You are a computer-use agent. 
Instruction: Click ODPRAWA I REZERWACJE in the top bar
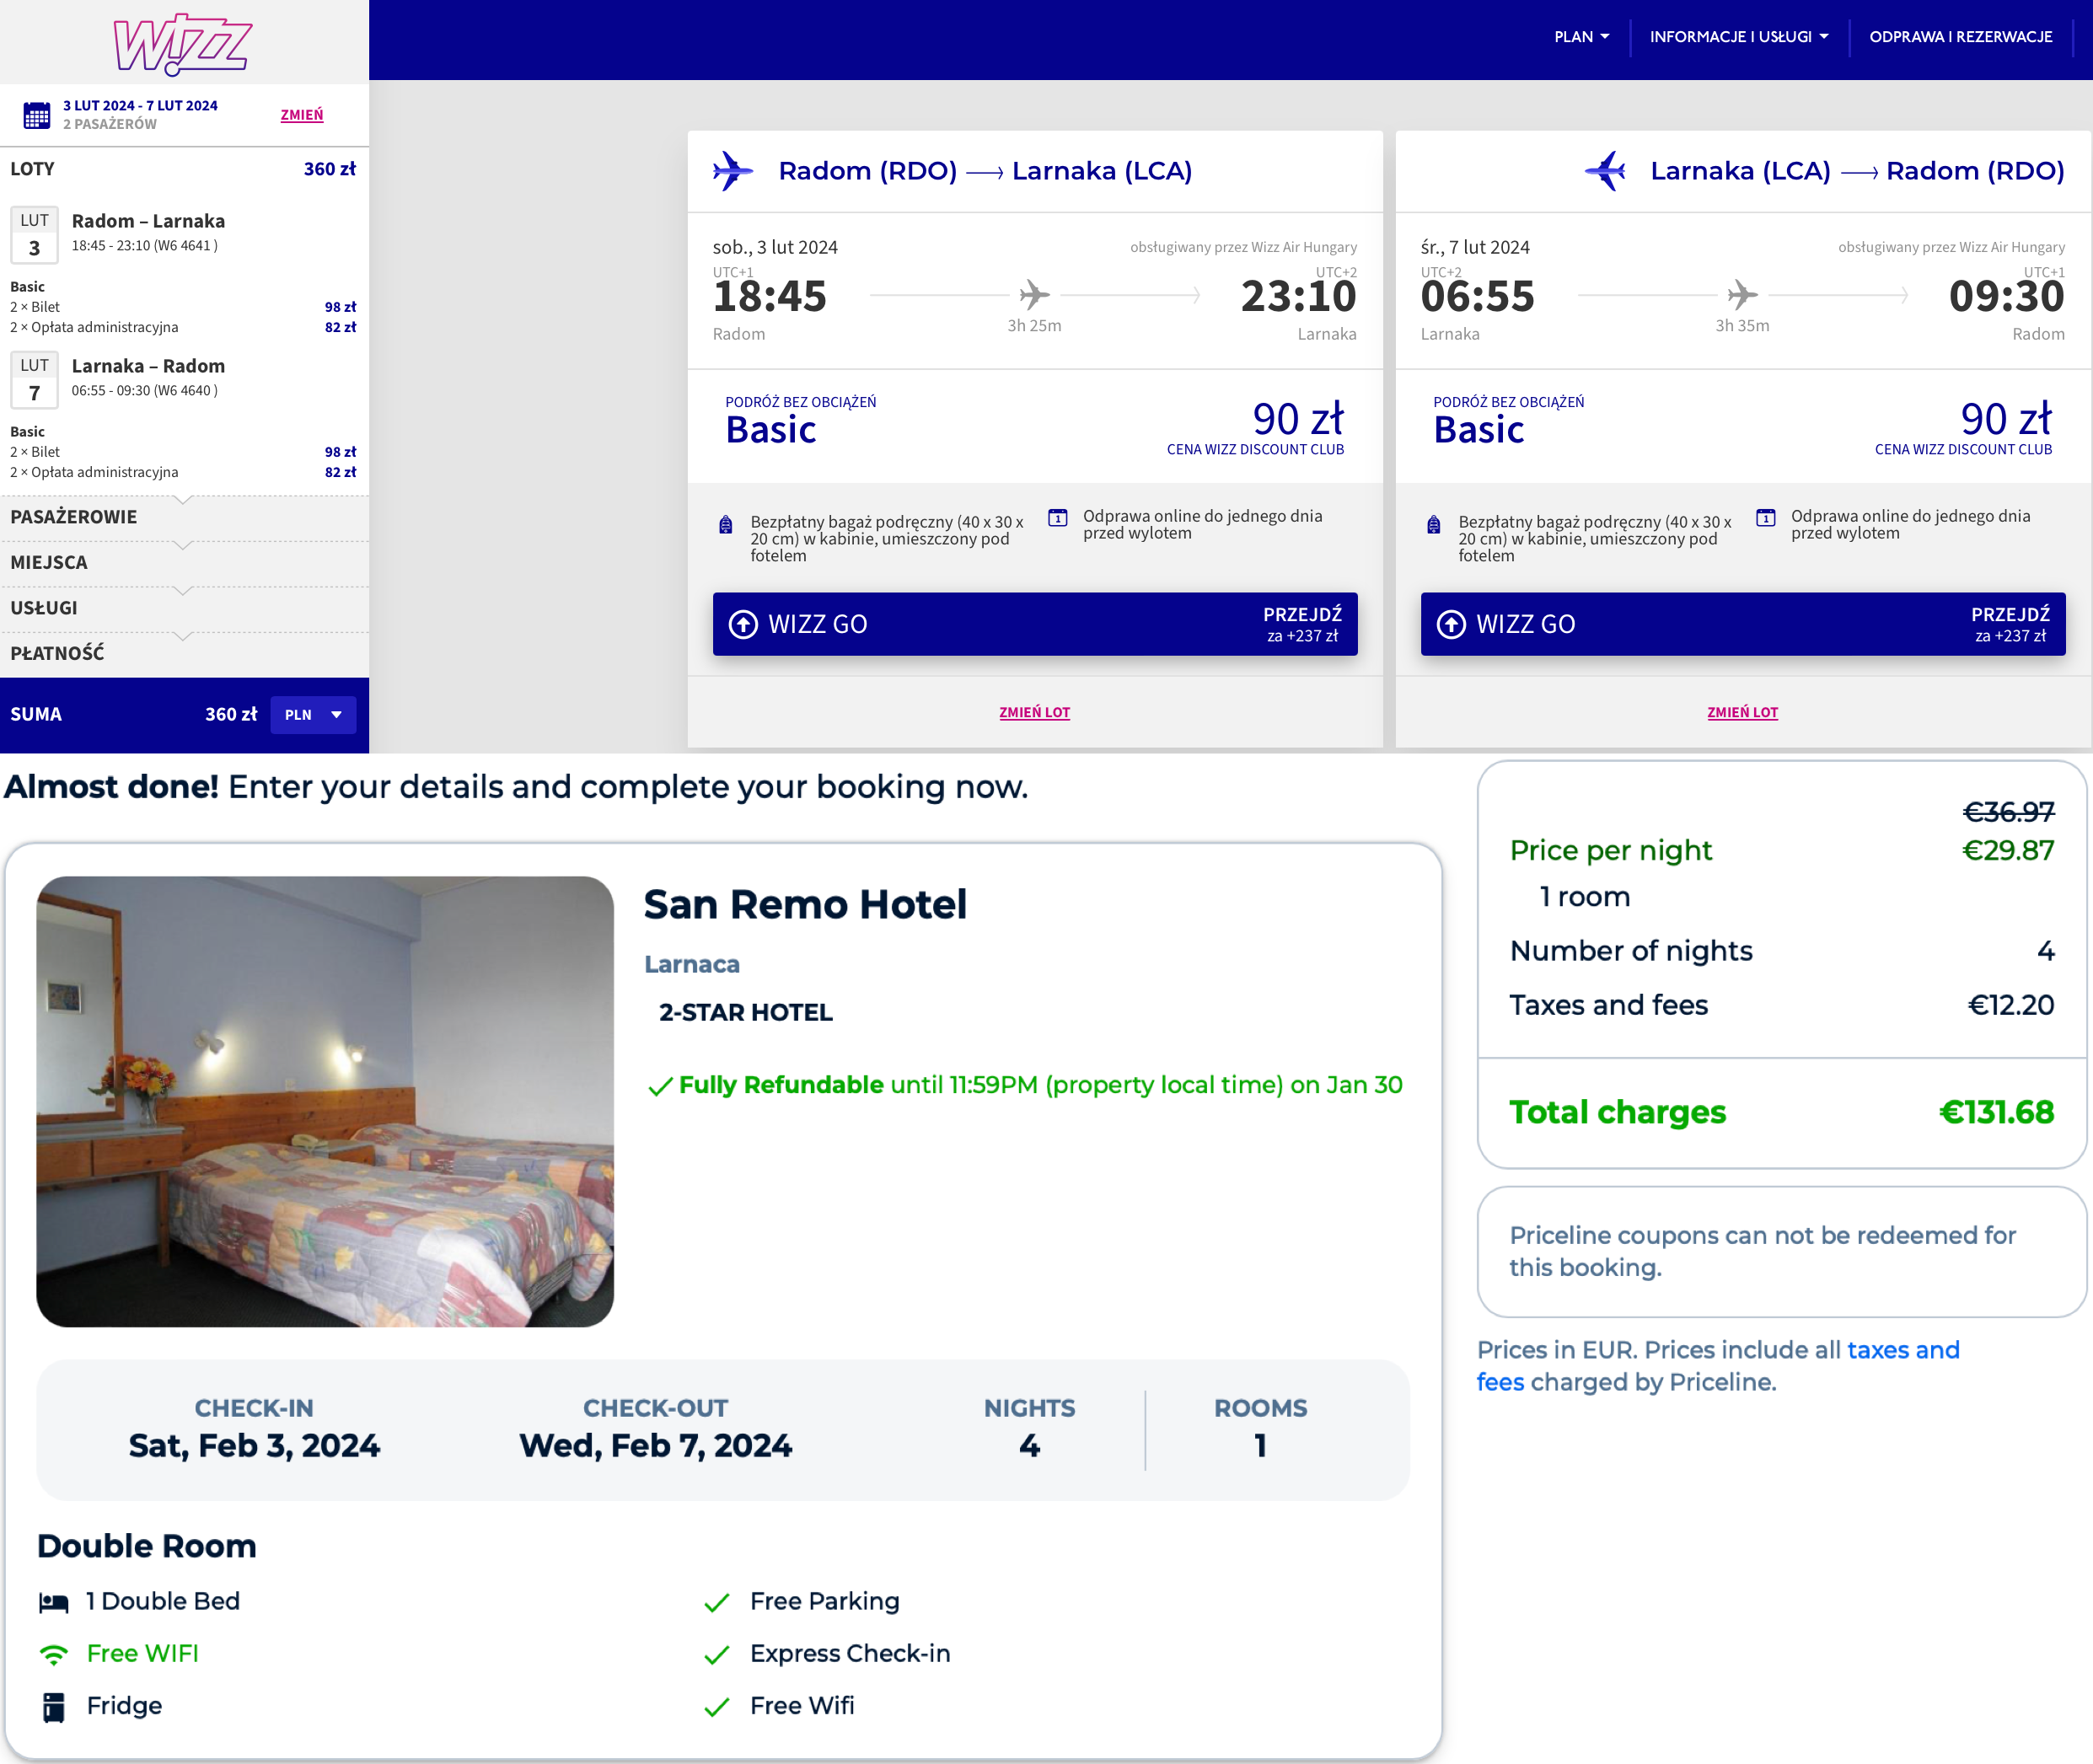click(1960, 37)
